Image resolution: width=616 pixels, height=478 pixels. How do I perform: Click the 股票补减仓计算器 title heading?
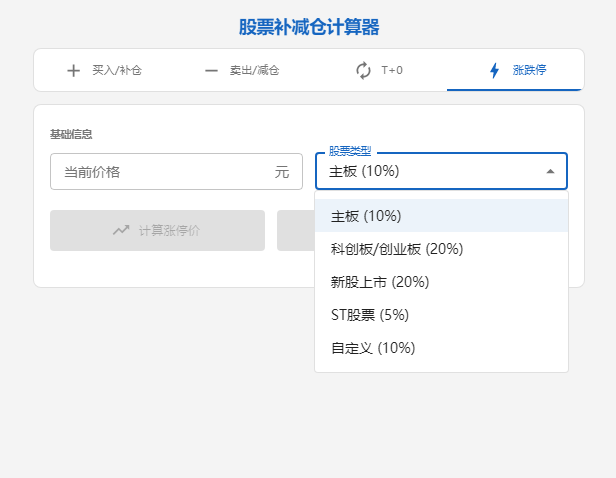(309, 27)
